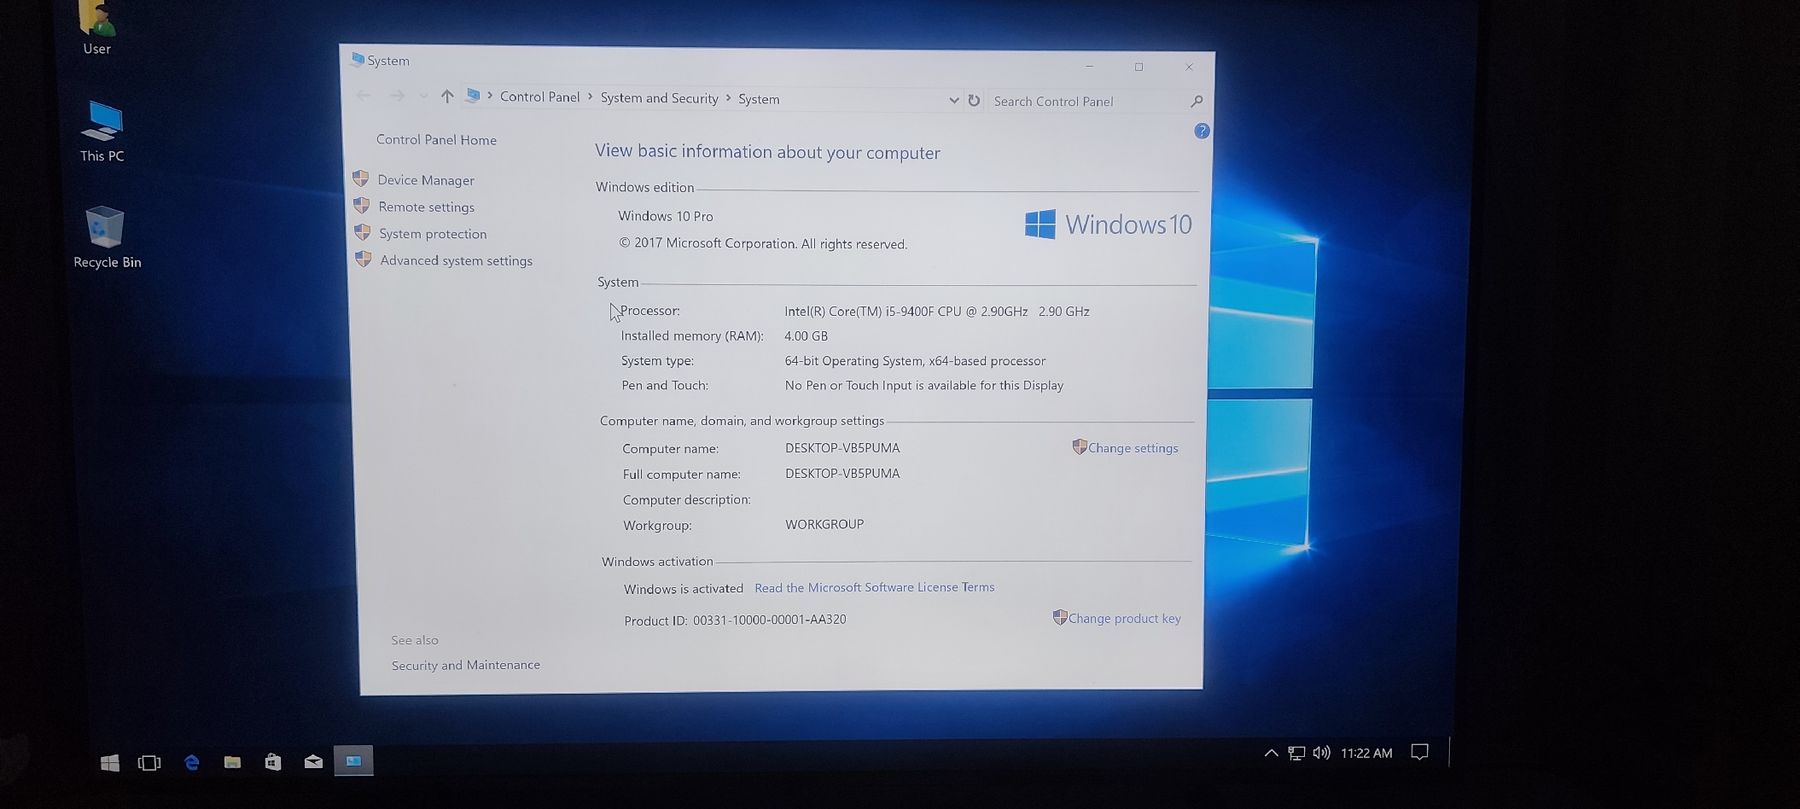Open the Action Center notifications icon

coord(1420,752)
